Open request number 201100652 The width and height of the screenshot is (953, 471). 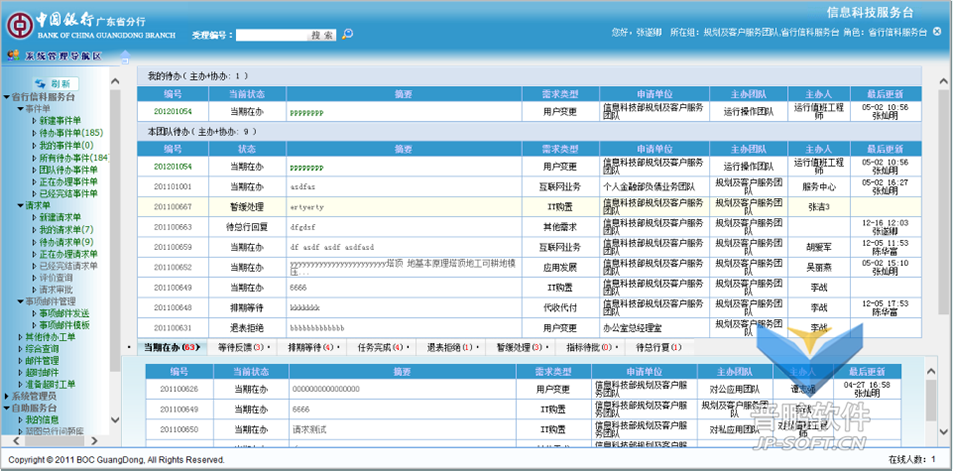[173, 267]
